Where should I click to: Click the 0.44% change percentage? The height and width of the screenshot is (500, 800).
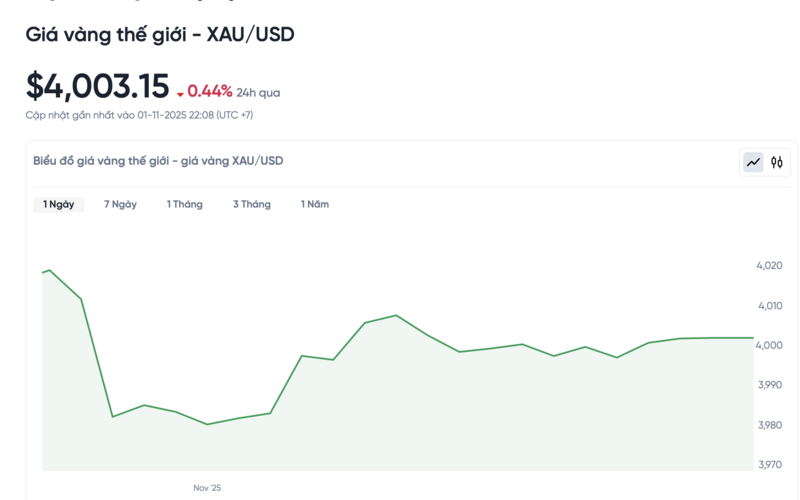(x=210, y=91)
